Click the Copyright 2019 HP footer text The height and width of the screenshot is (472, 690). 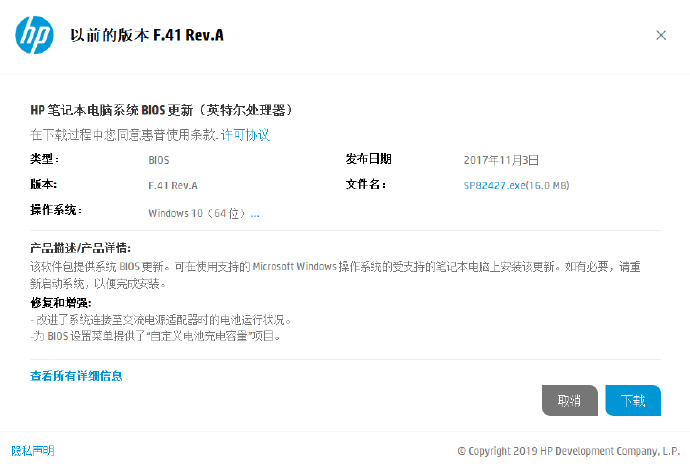click(569, 451)
